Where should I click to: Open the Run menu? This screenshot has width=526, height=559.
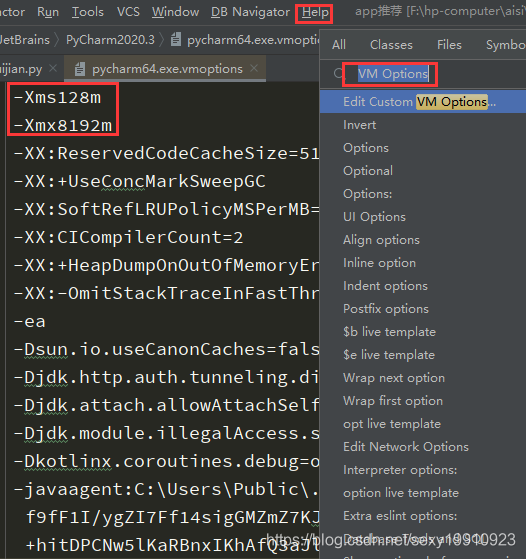[48, 12]
